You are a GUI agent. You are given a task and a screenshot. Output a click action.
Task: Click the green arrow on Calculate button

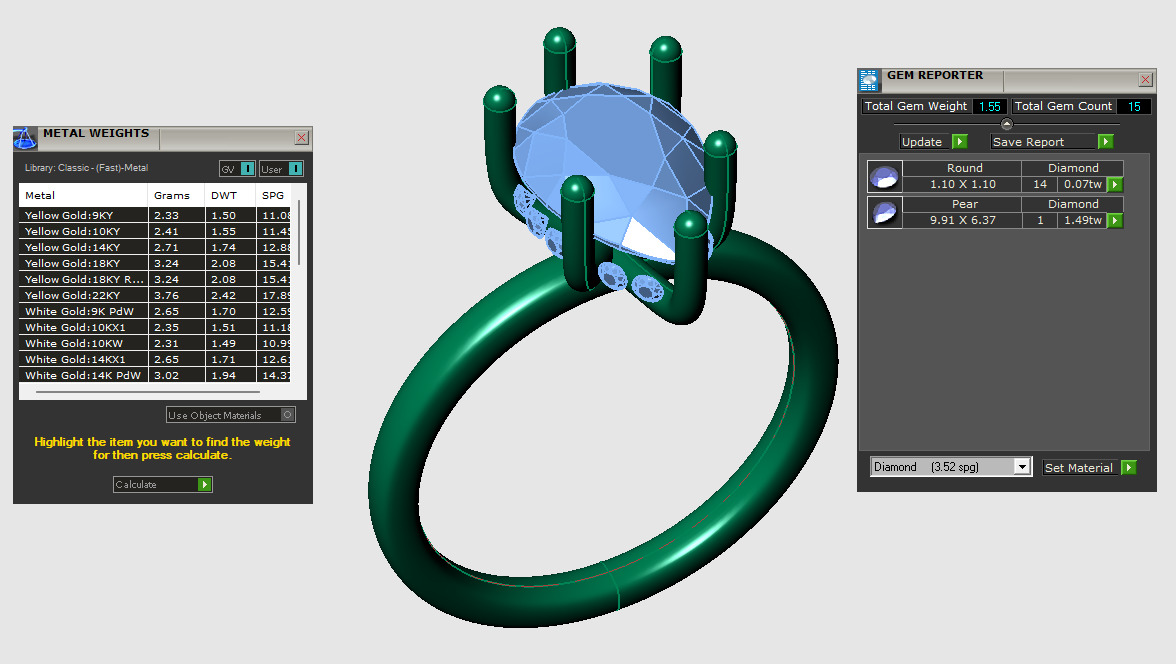point(204,485)
